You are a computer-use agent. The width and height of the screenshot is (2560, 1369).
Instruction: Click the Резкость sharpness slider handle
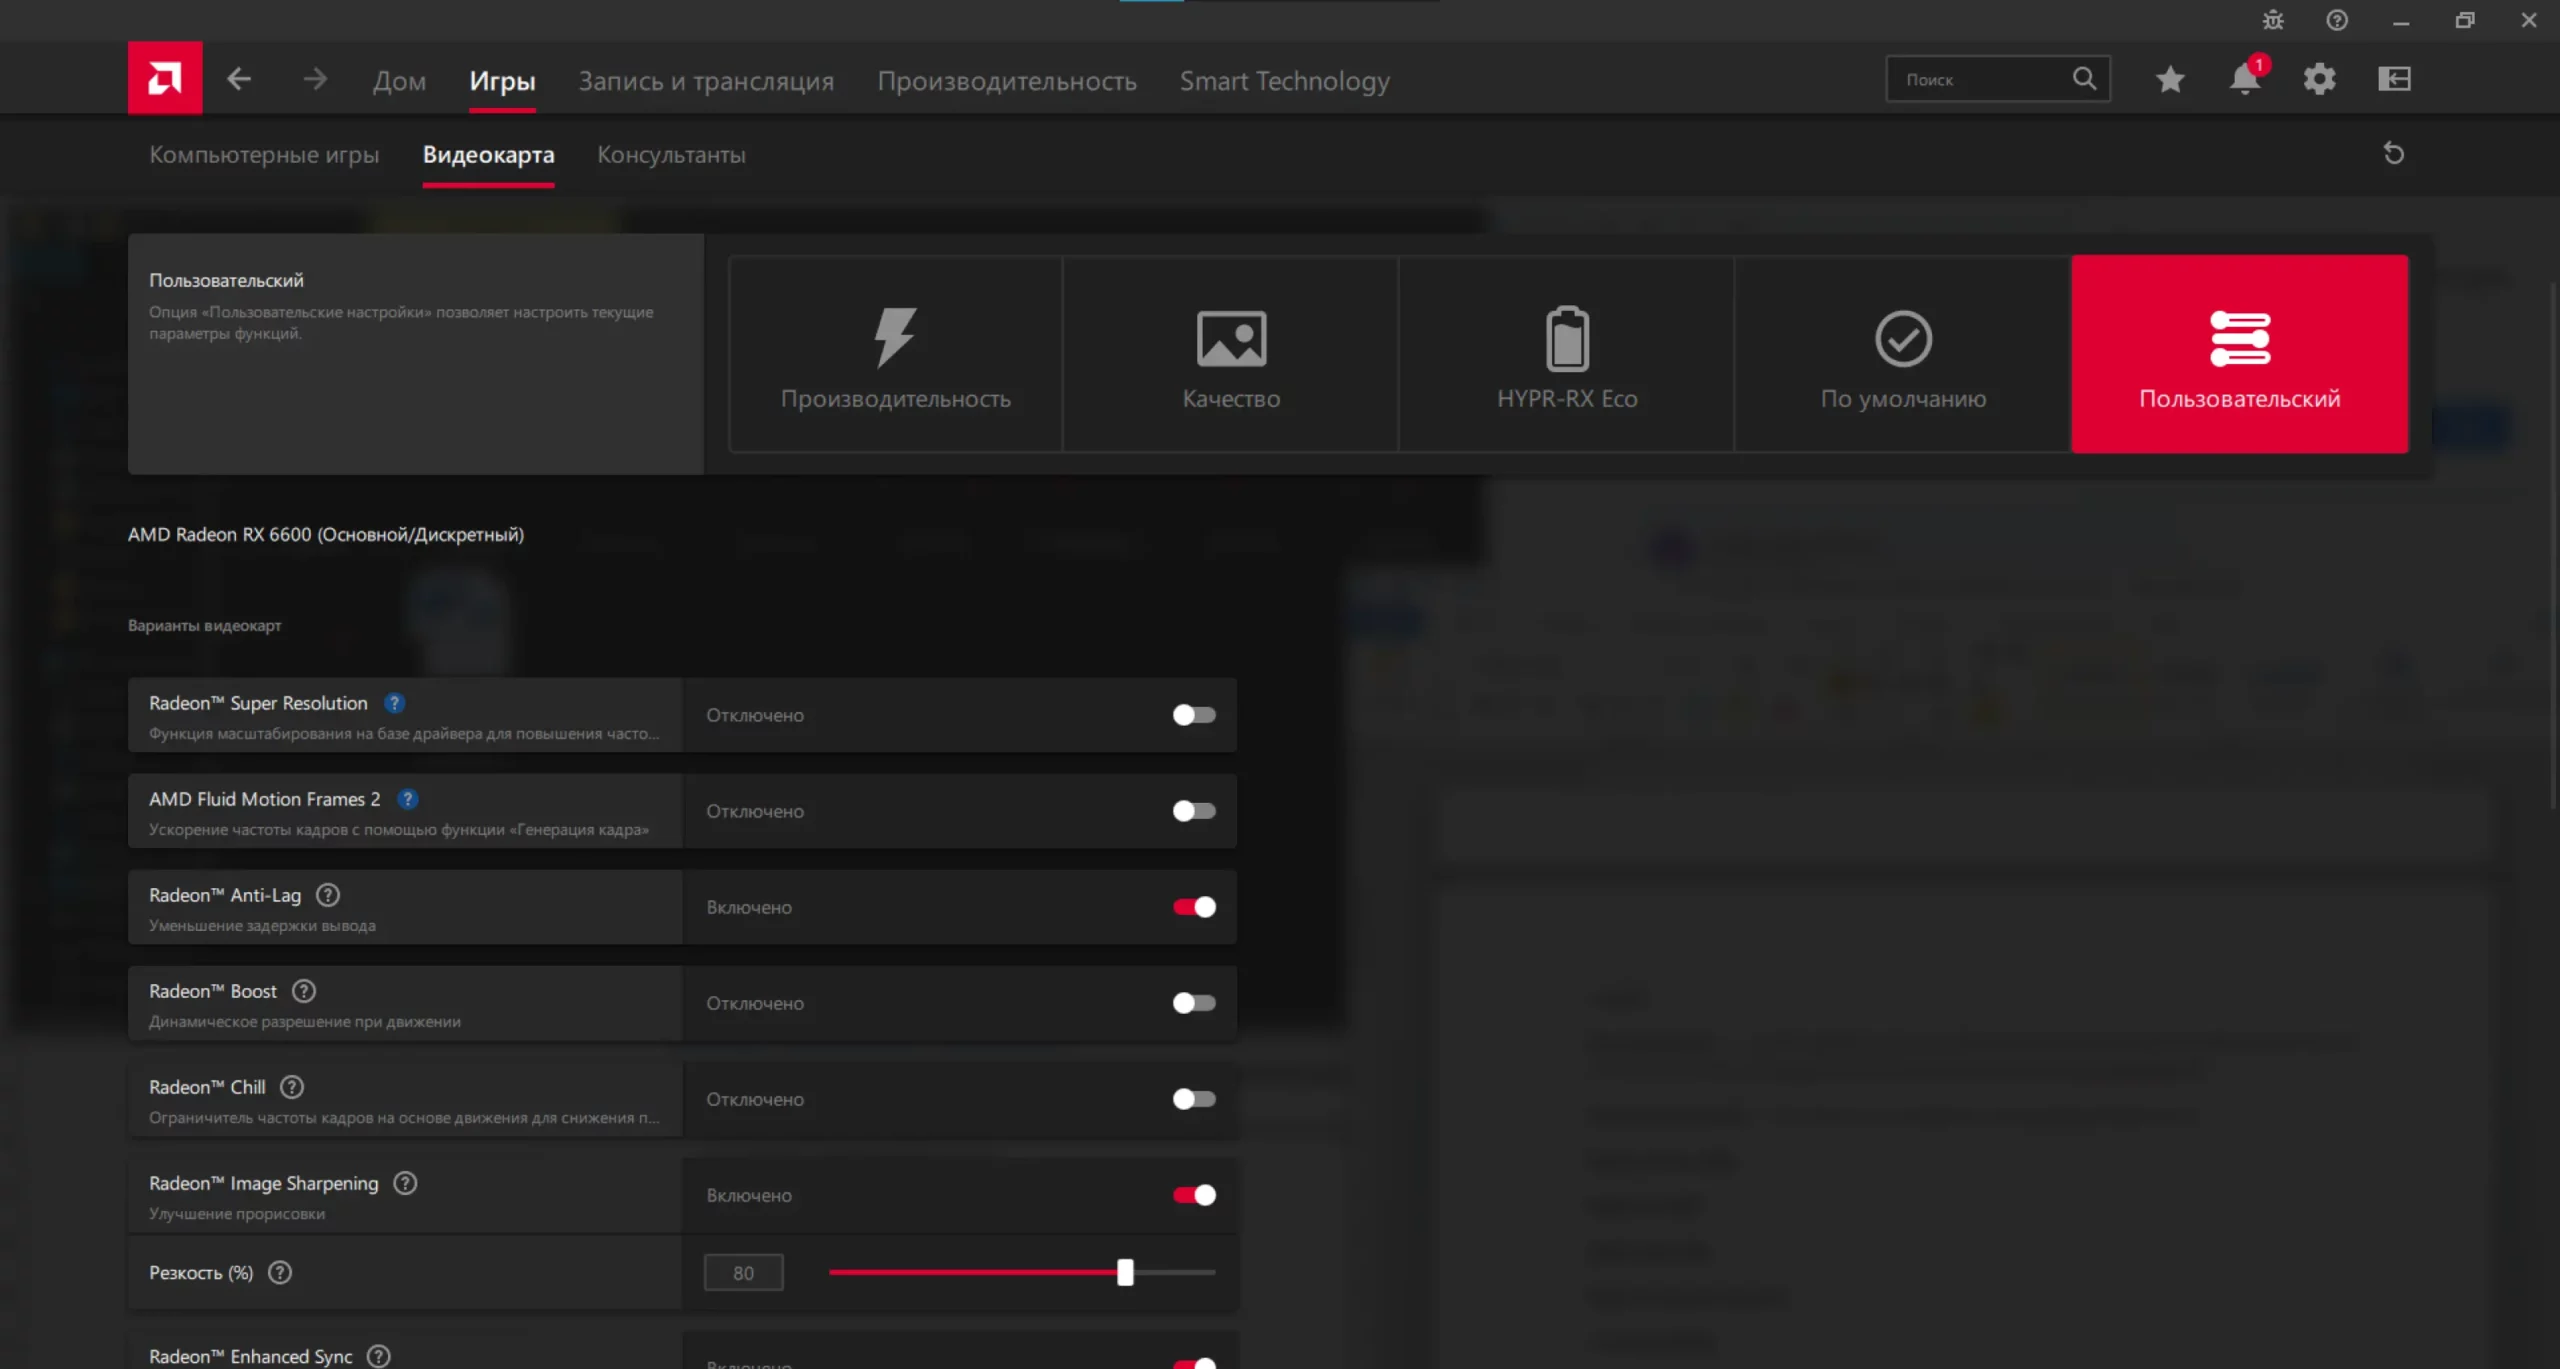click(1125, 1272)
